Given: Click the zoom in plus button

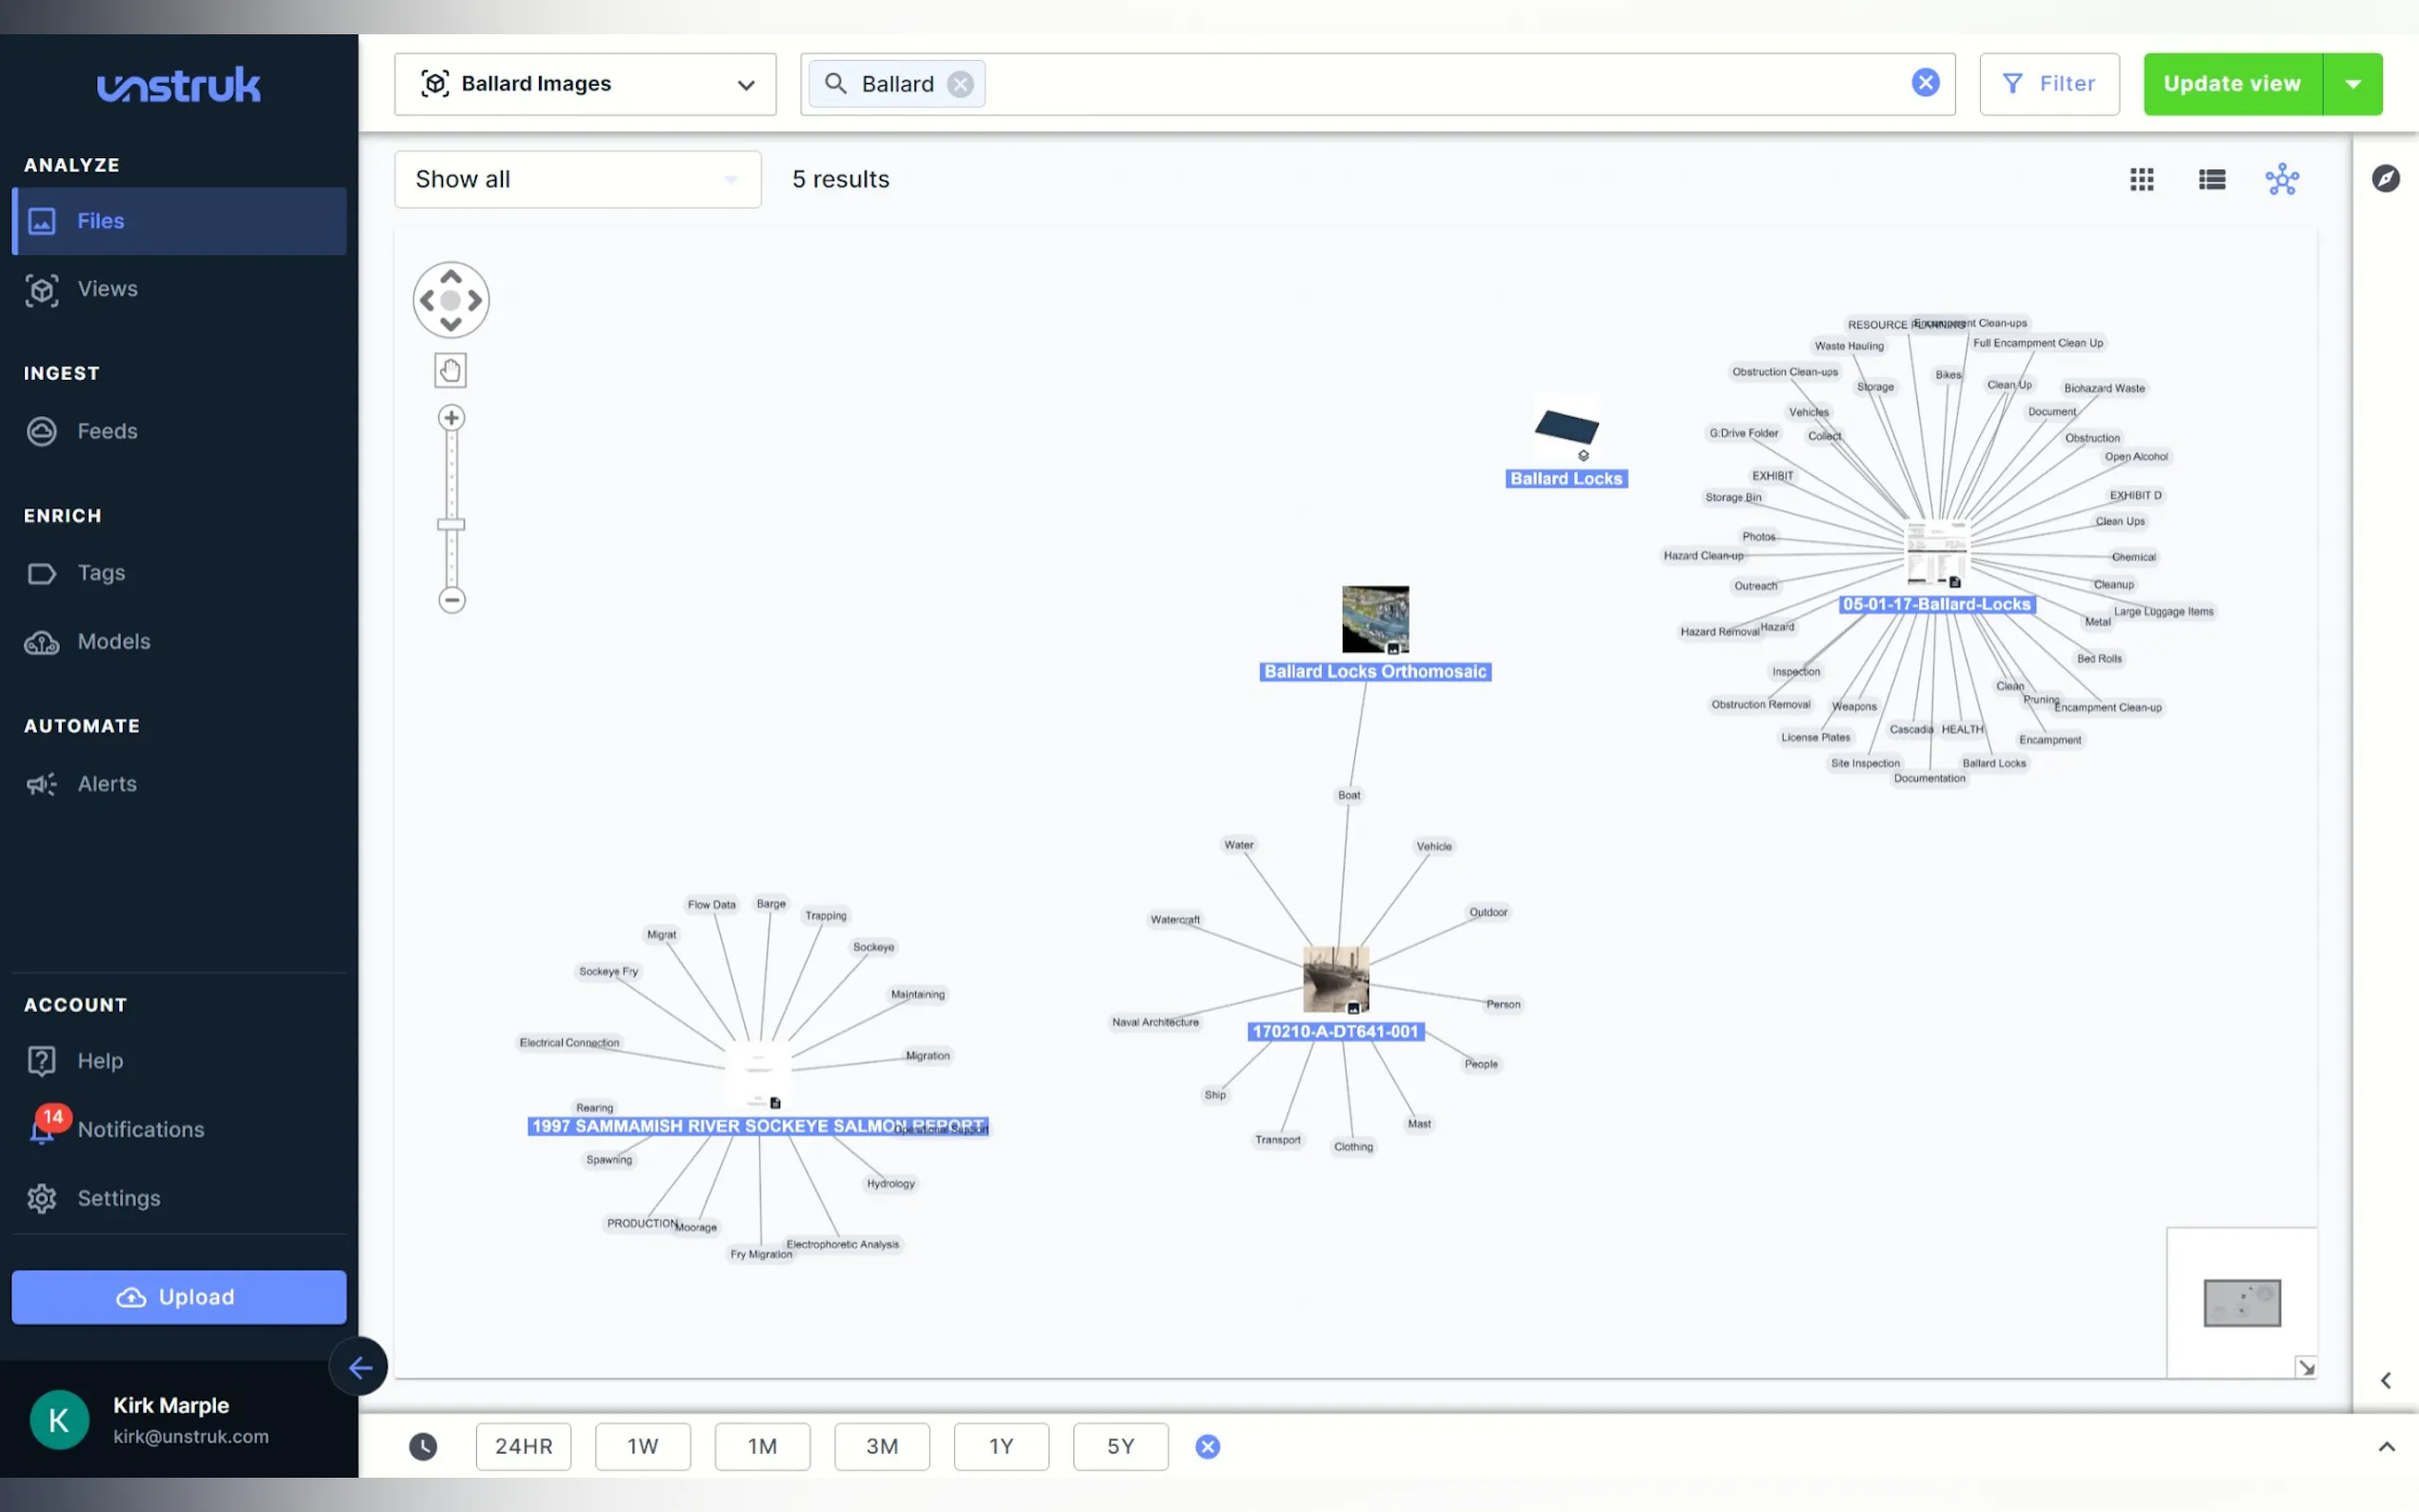Looking at the screenshot, I should (x=451, y=418).
